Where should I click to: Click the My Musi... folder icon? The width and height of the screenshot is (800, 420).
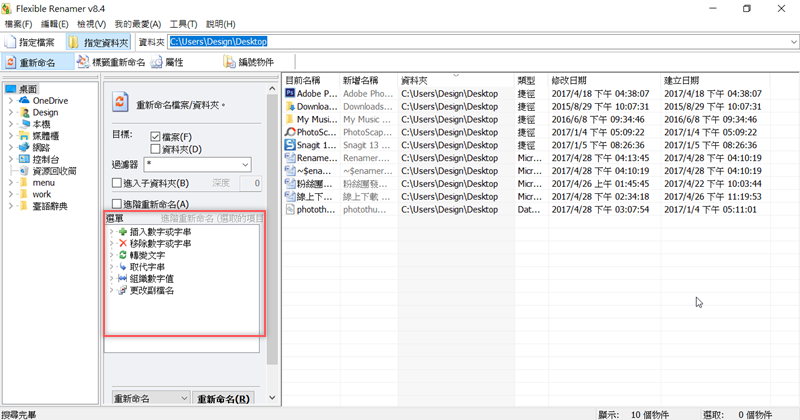pyautogui.click(x=290, y=119)
